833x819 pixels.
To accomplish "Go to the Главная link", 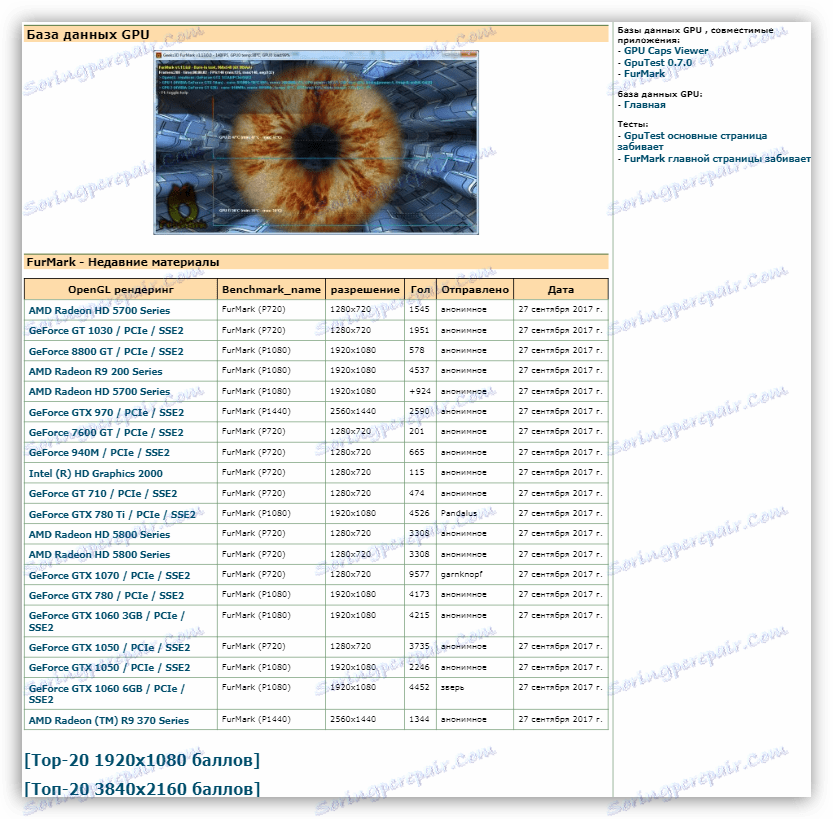I will click(x=644, y=105).
